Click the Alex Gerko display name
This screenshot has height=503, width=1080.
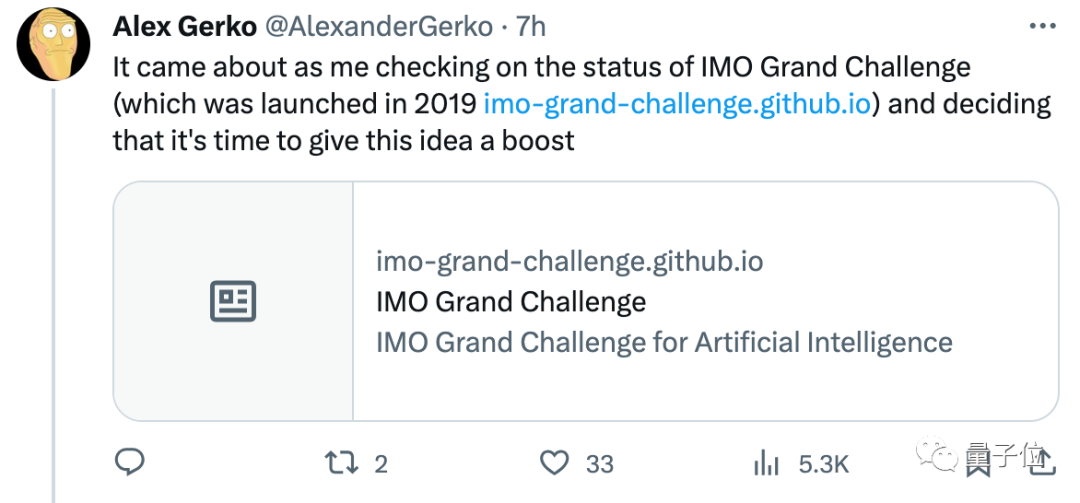pyautogui.click(x=187, y=27)
